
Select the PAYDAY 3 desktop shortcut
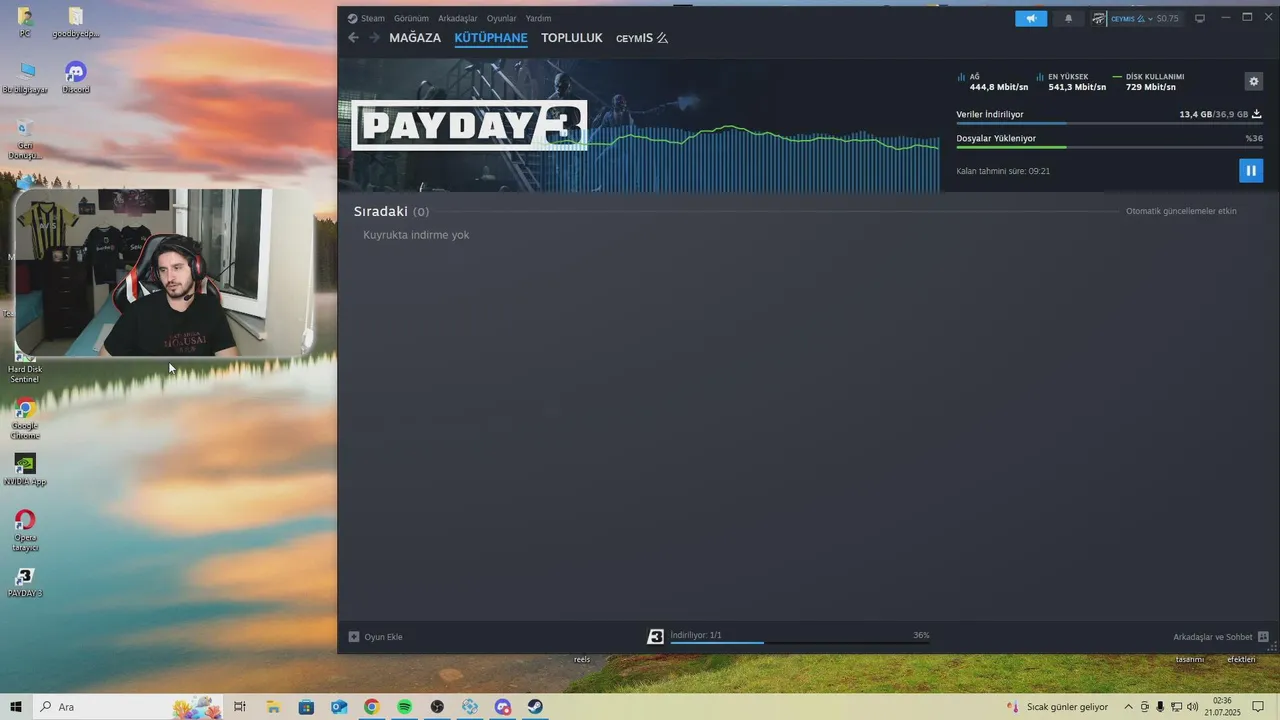[25, 582]
